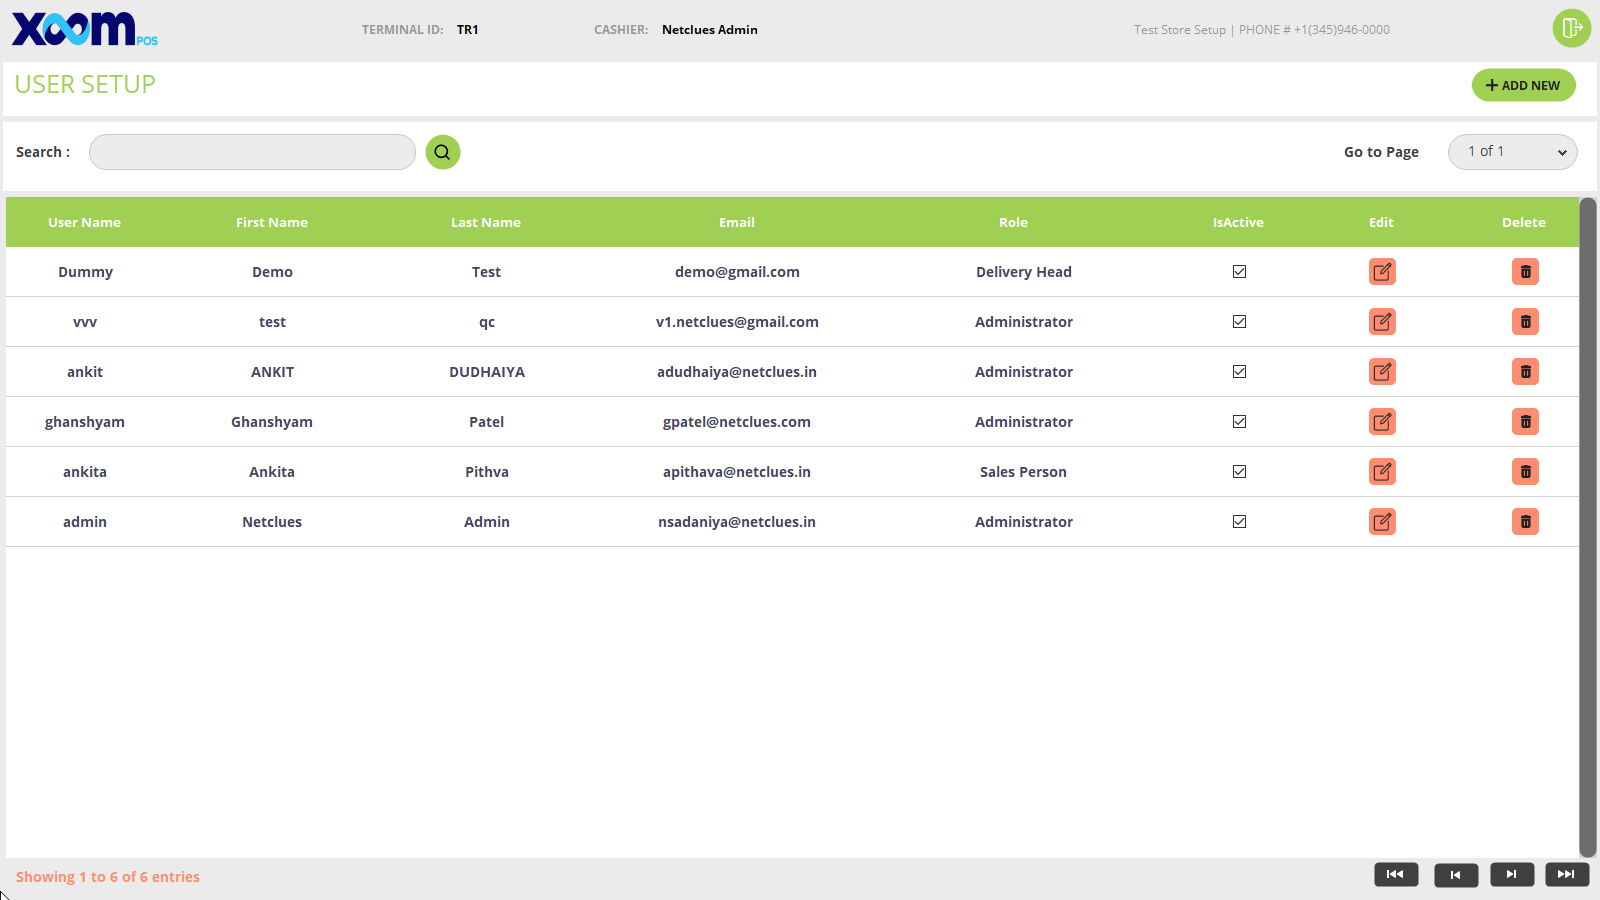Viewport: 1600px width, 900px height.
Task: Edit the Dummy user row
Action: click(x=1382, y=272)
